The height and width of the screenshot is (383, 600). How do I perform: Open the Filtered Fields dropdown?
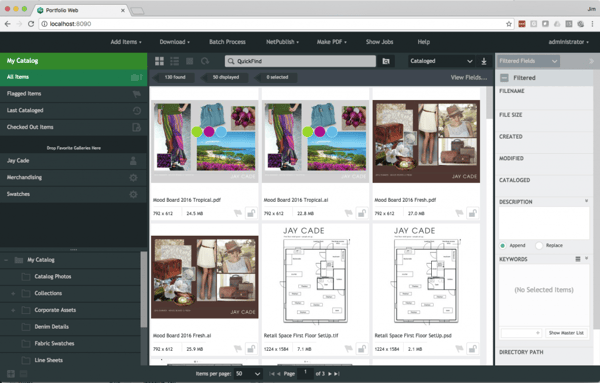coord(528,61)
